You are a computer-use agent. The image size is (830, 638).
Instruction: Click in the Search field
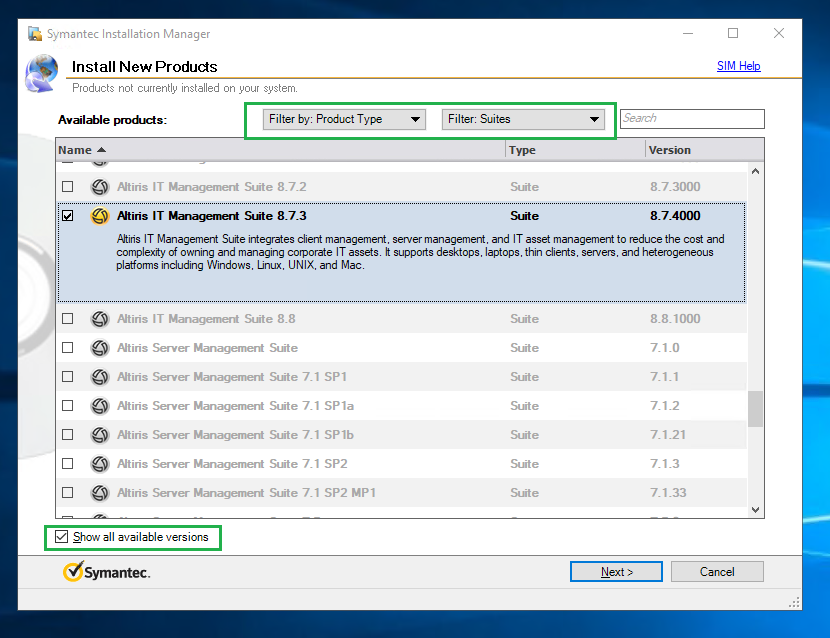[692, 119]
